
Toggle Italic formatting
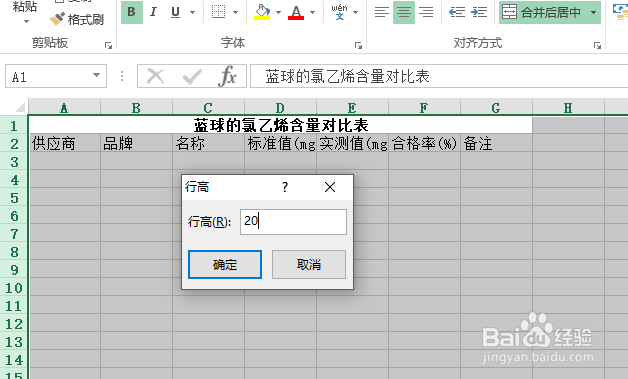click(153, 12)
